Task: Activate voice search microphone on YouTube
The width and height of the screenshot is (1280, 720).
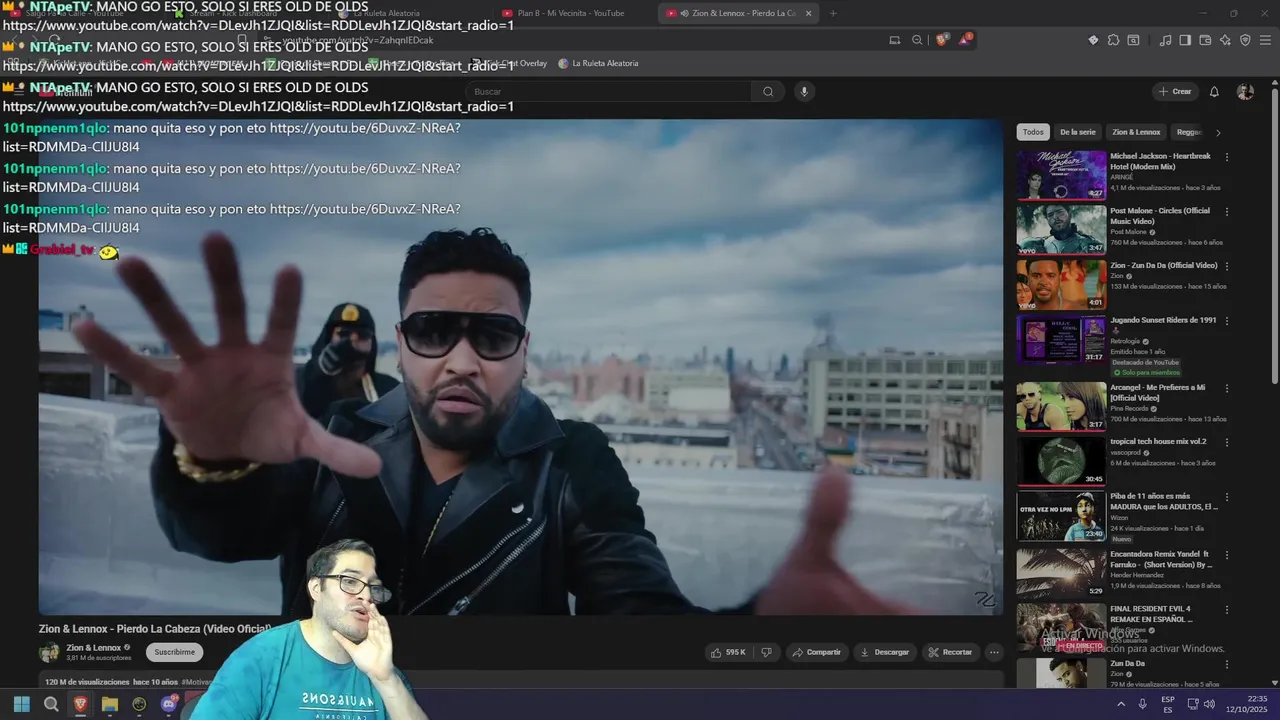Action: (x=803, y=92)
